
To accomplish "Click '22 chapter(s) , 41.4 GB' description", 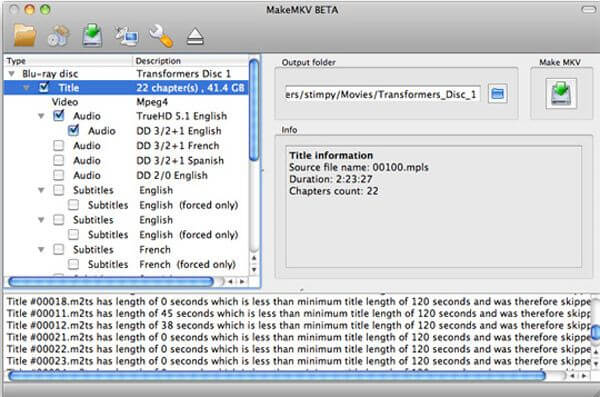I will [x=190, y=88].
